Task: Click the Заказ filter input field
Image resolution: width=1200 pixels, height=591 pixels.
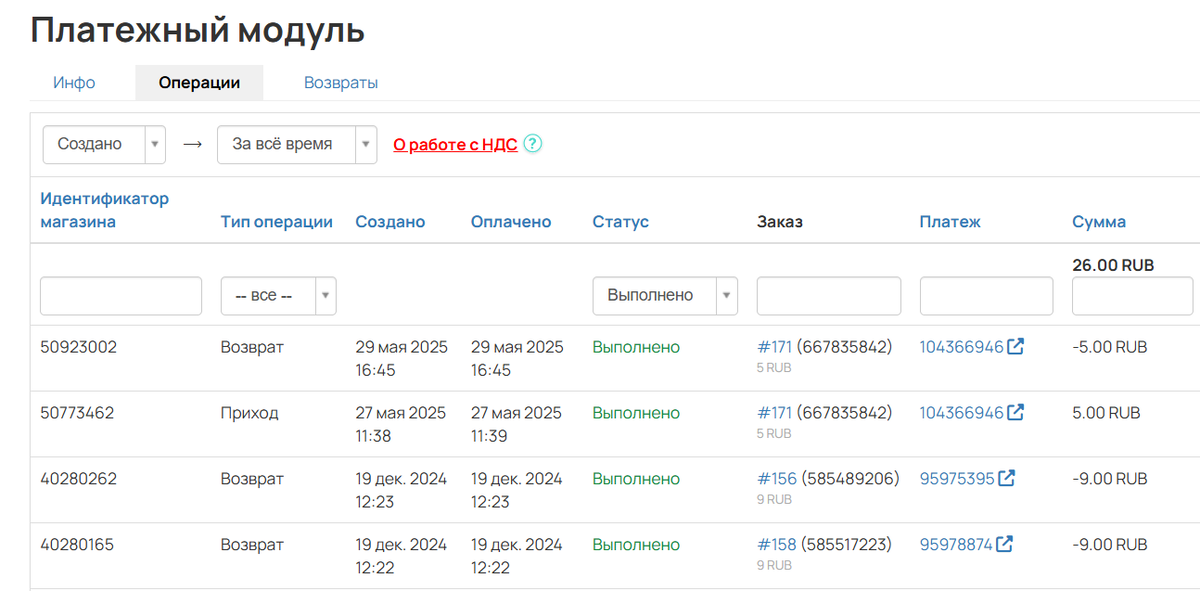Action: click(828, 296)
